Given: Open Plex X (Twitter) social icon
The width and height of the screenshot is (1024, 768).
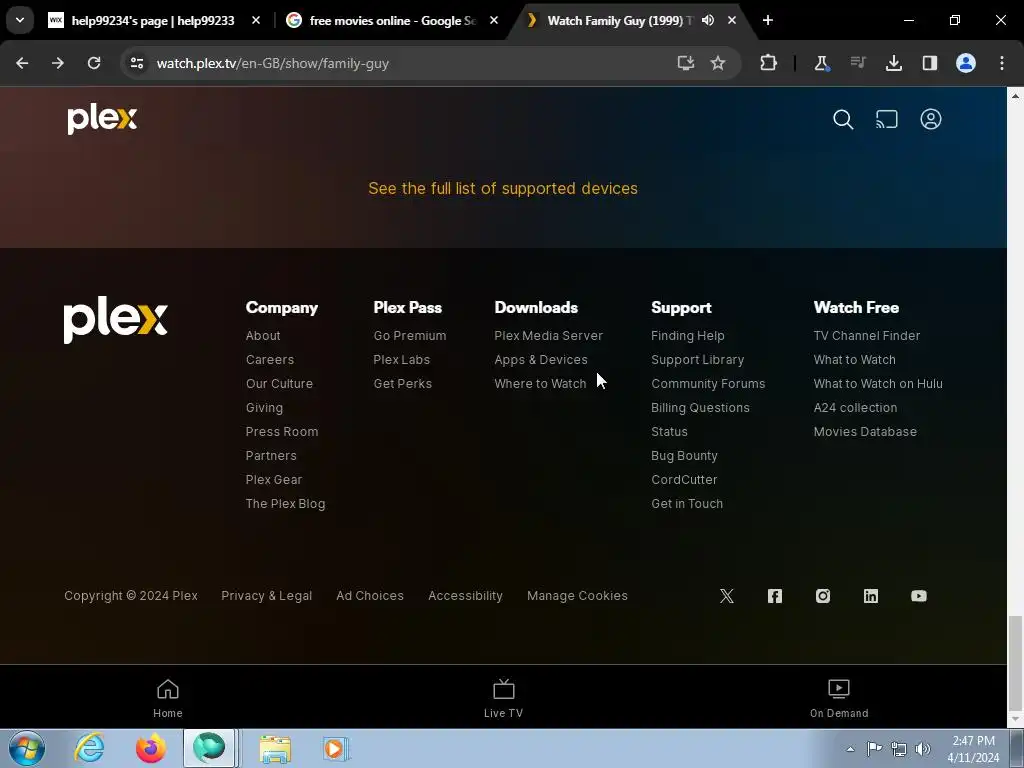Looking at the screenshot, I should pyautogui.click(x=727, y=596).
